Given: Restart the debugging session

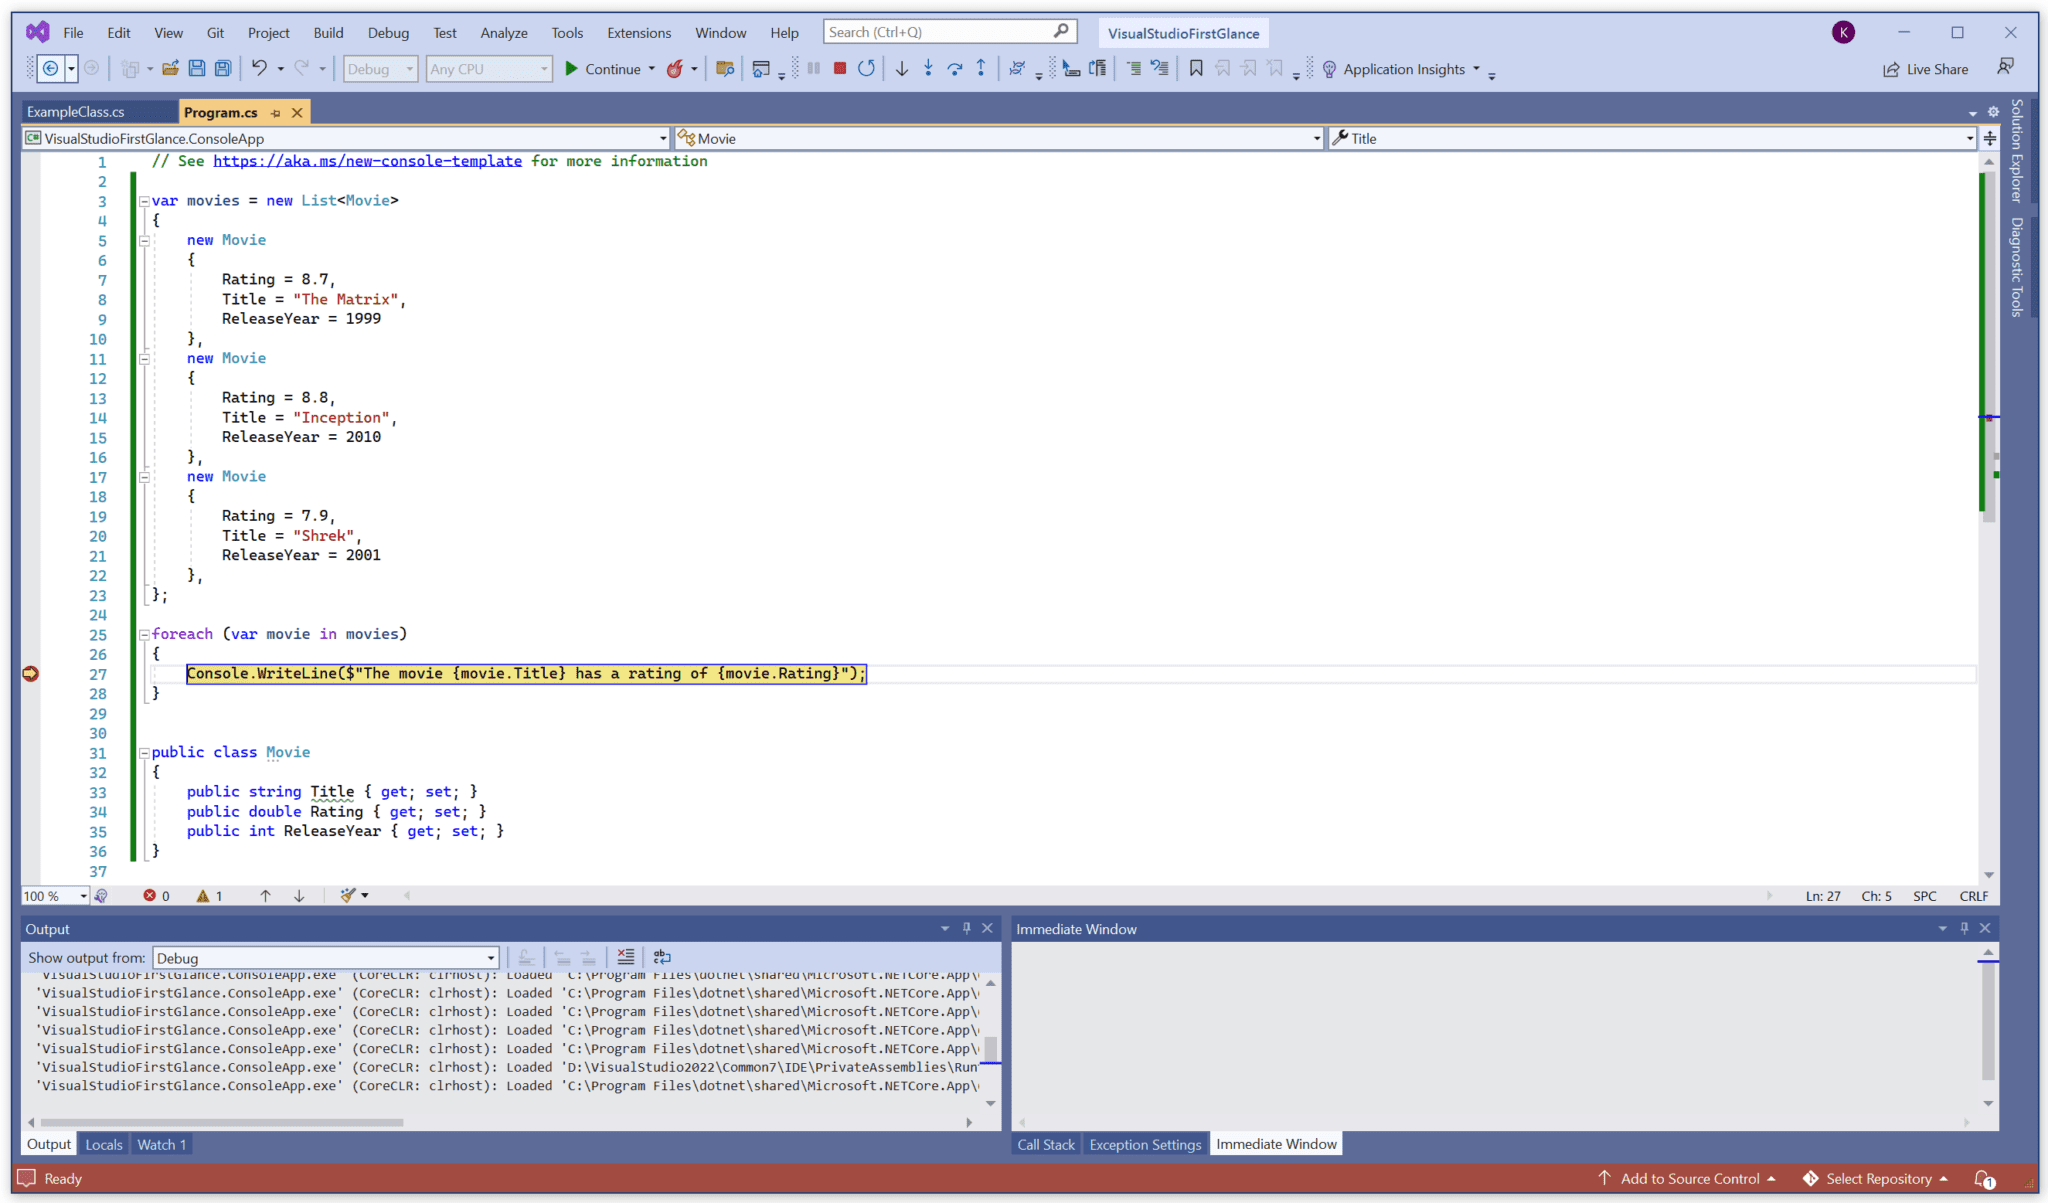Looking at the screenshot, I should click(x=866, y=68).
